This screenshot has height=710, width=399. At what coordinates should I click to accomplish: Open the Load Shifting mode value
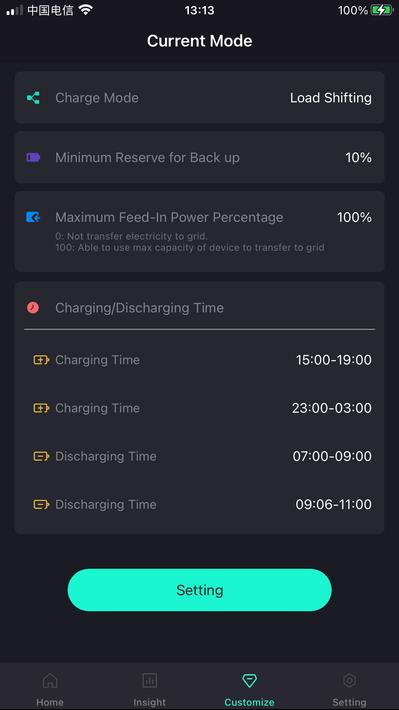coord(331,98)
